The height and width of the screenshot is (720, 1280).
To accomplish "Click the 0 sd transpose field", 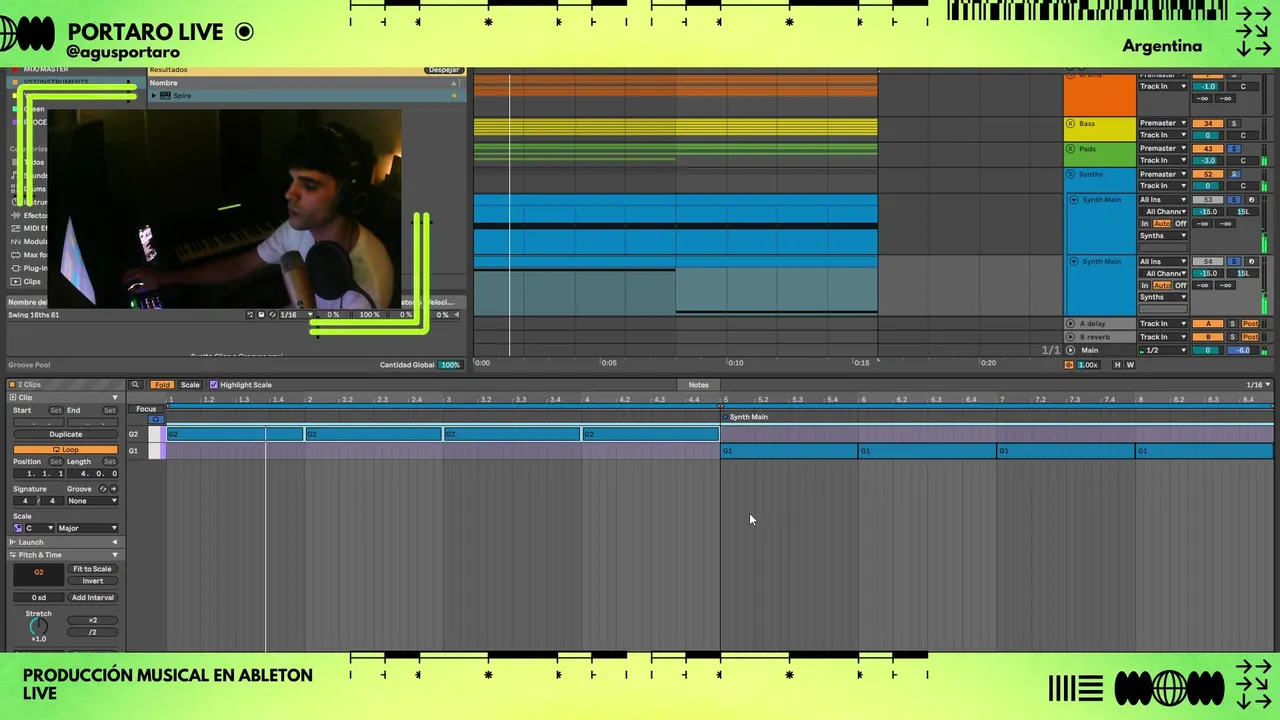I will point(38,598).
